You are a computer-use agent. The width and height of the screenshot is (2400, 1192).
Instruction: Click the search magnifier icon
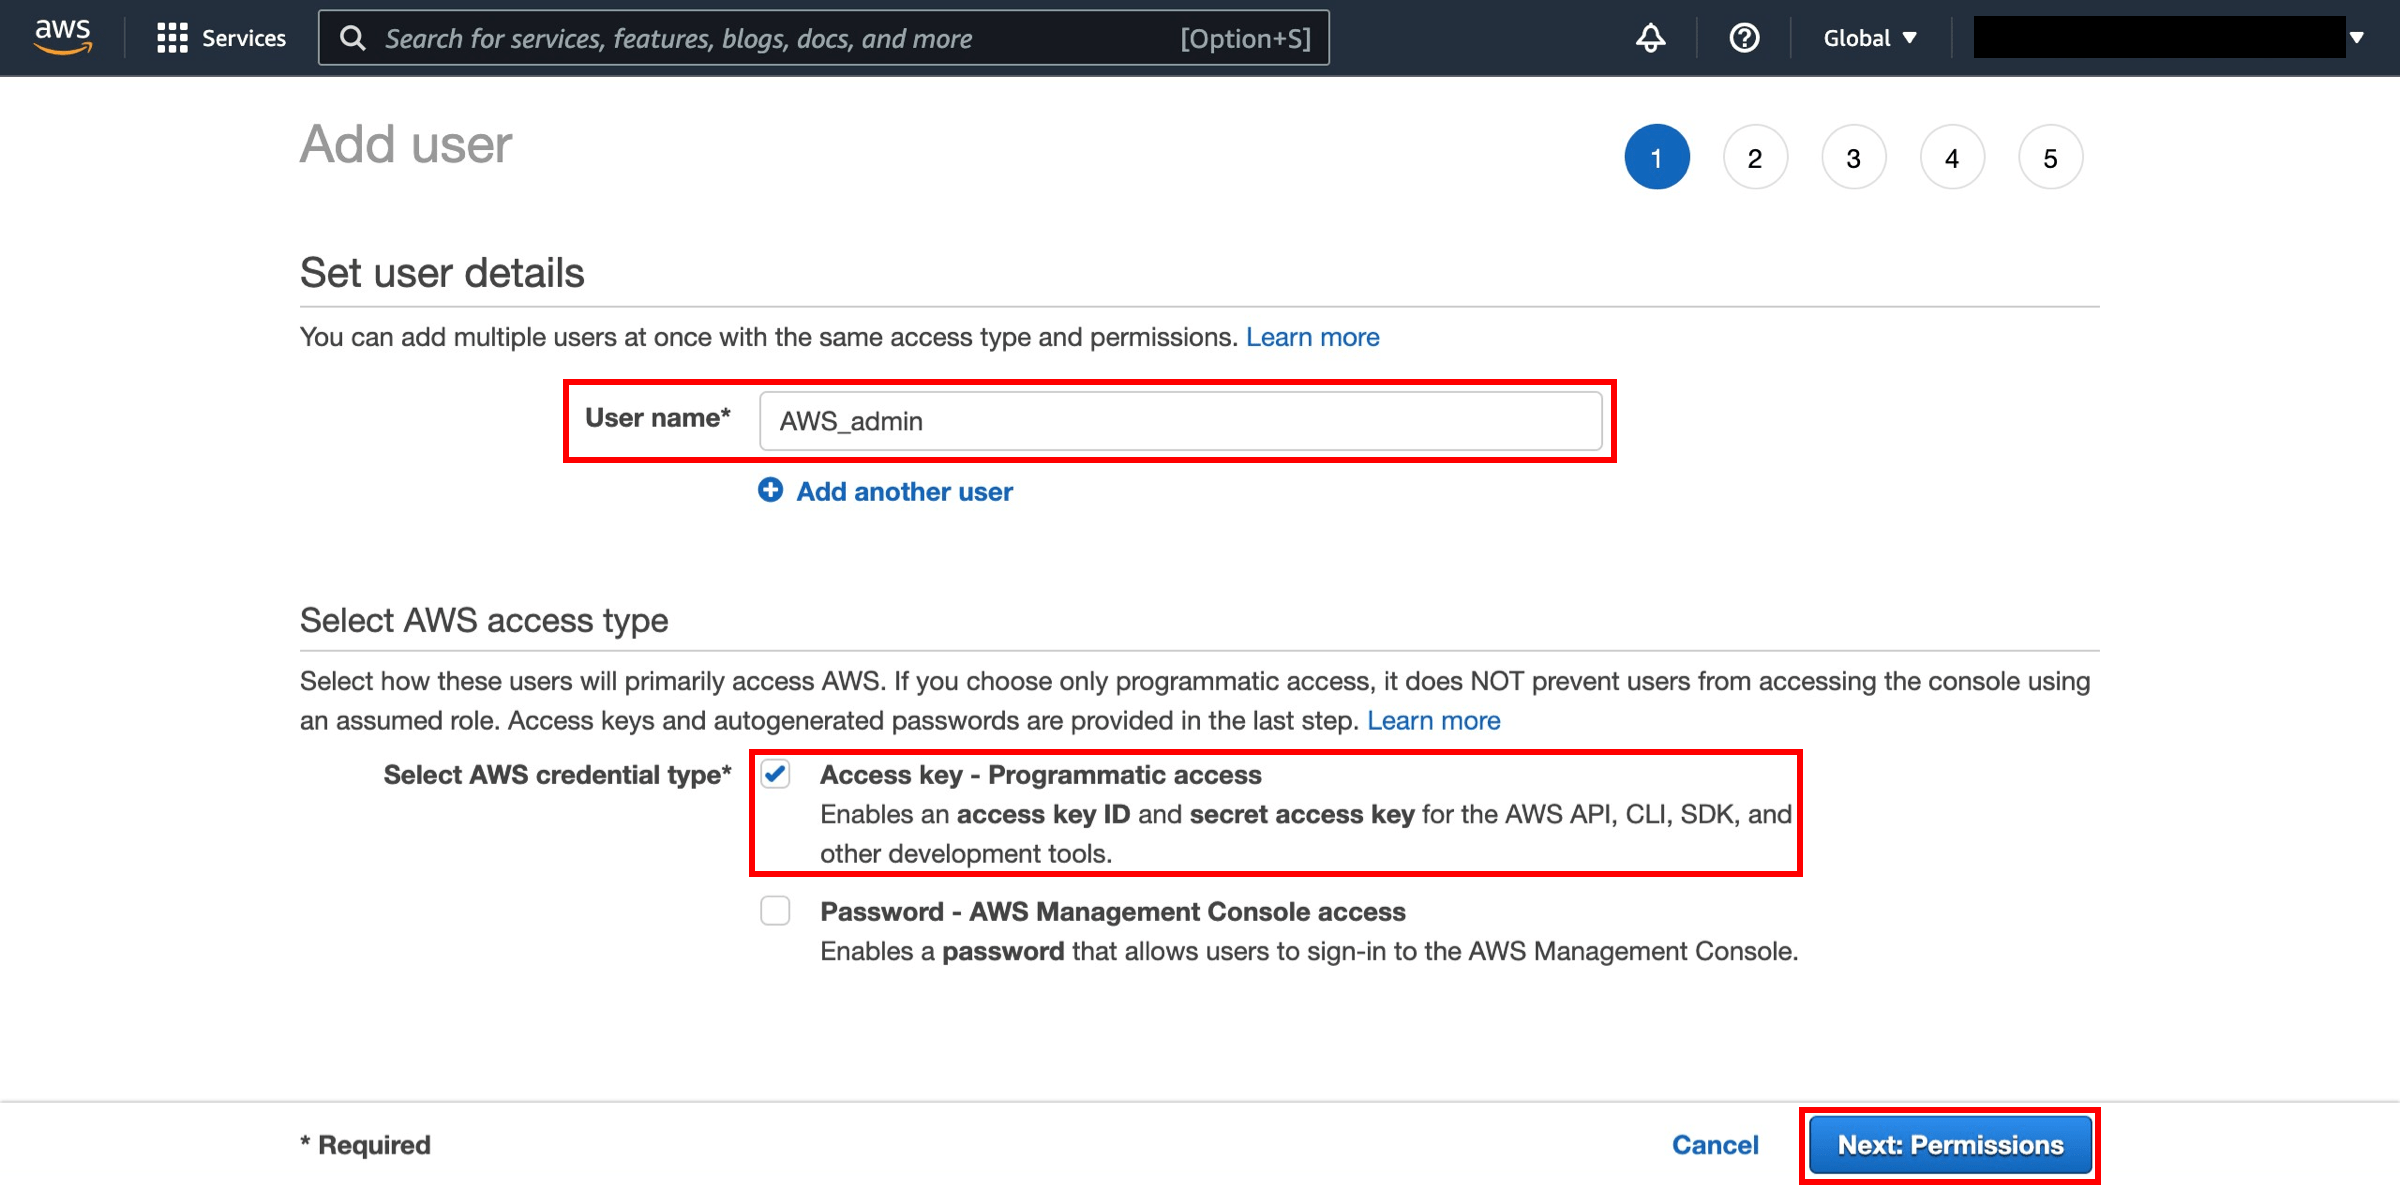point(352,37)
